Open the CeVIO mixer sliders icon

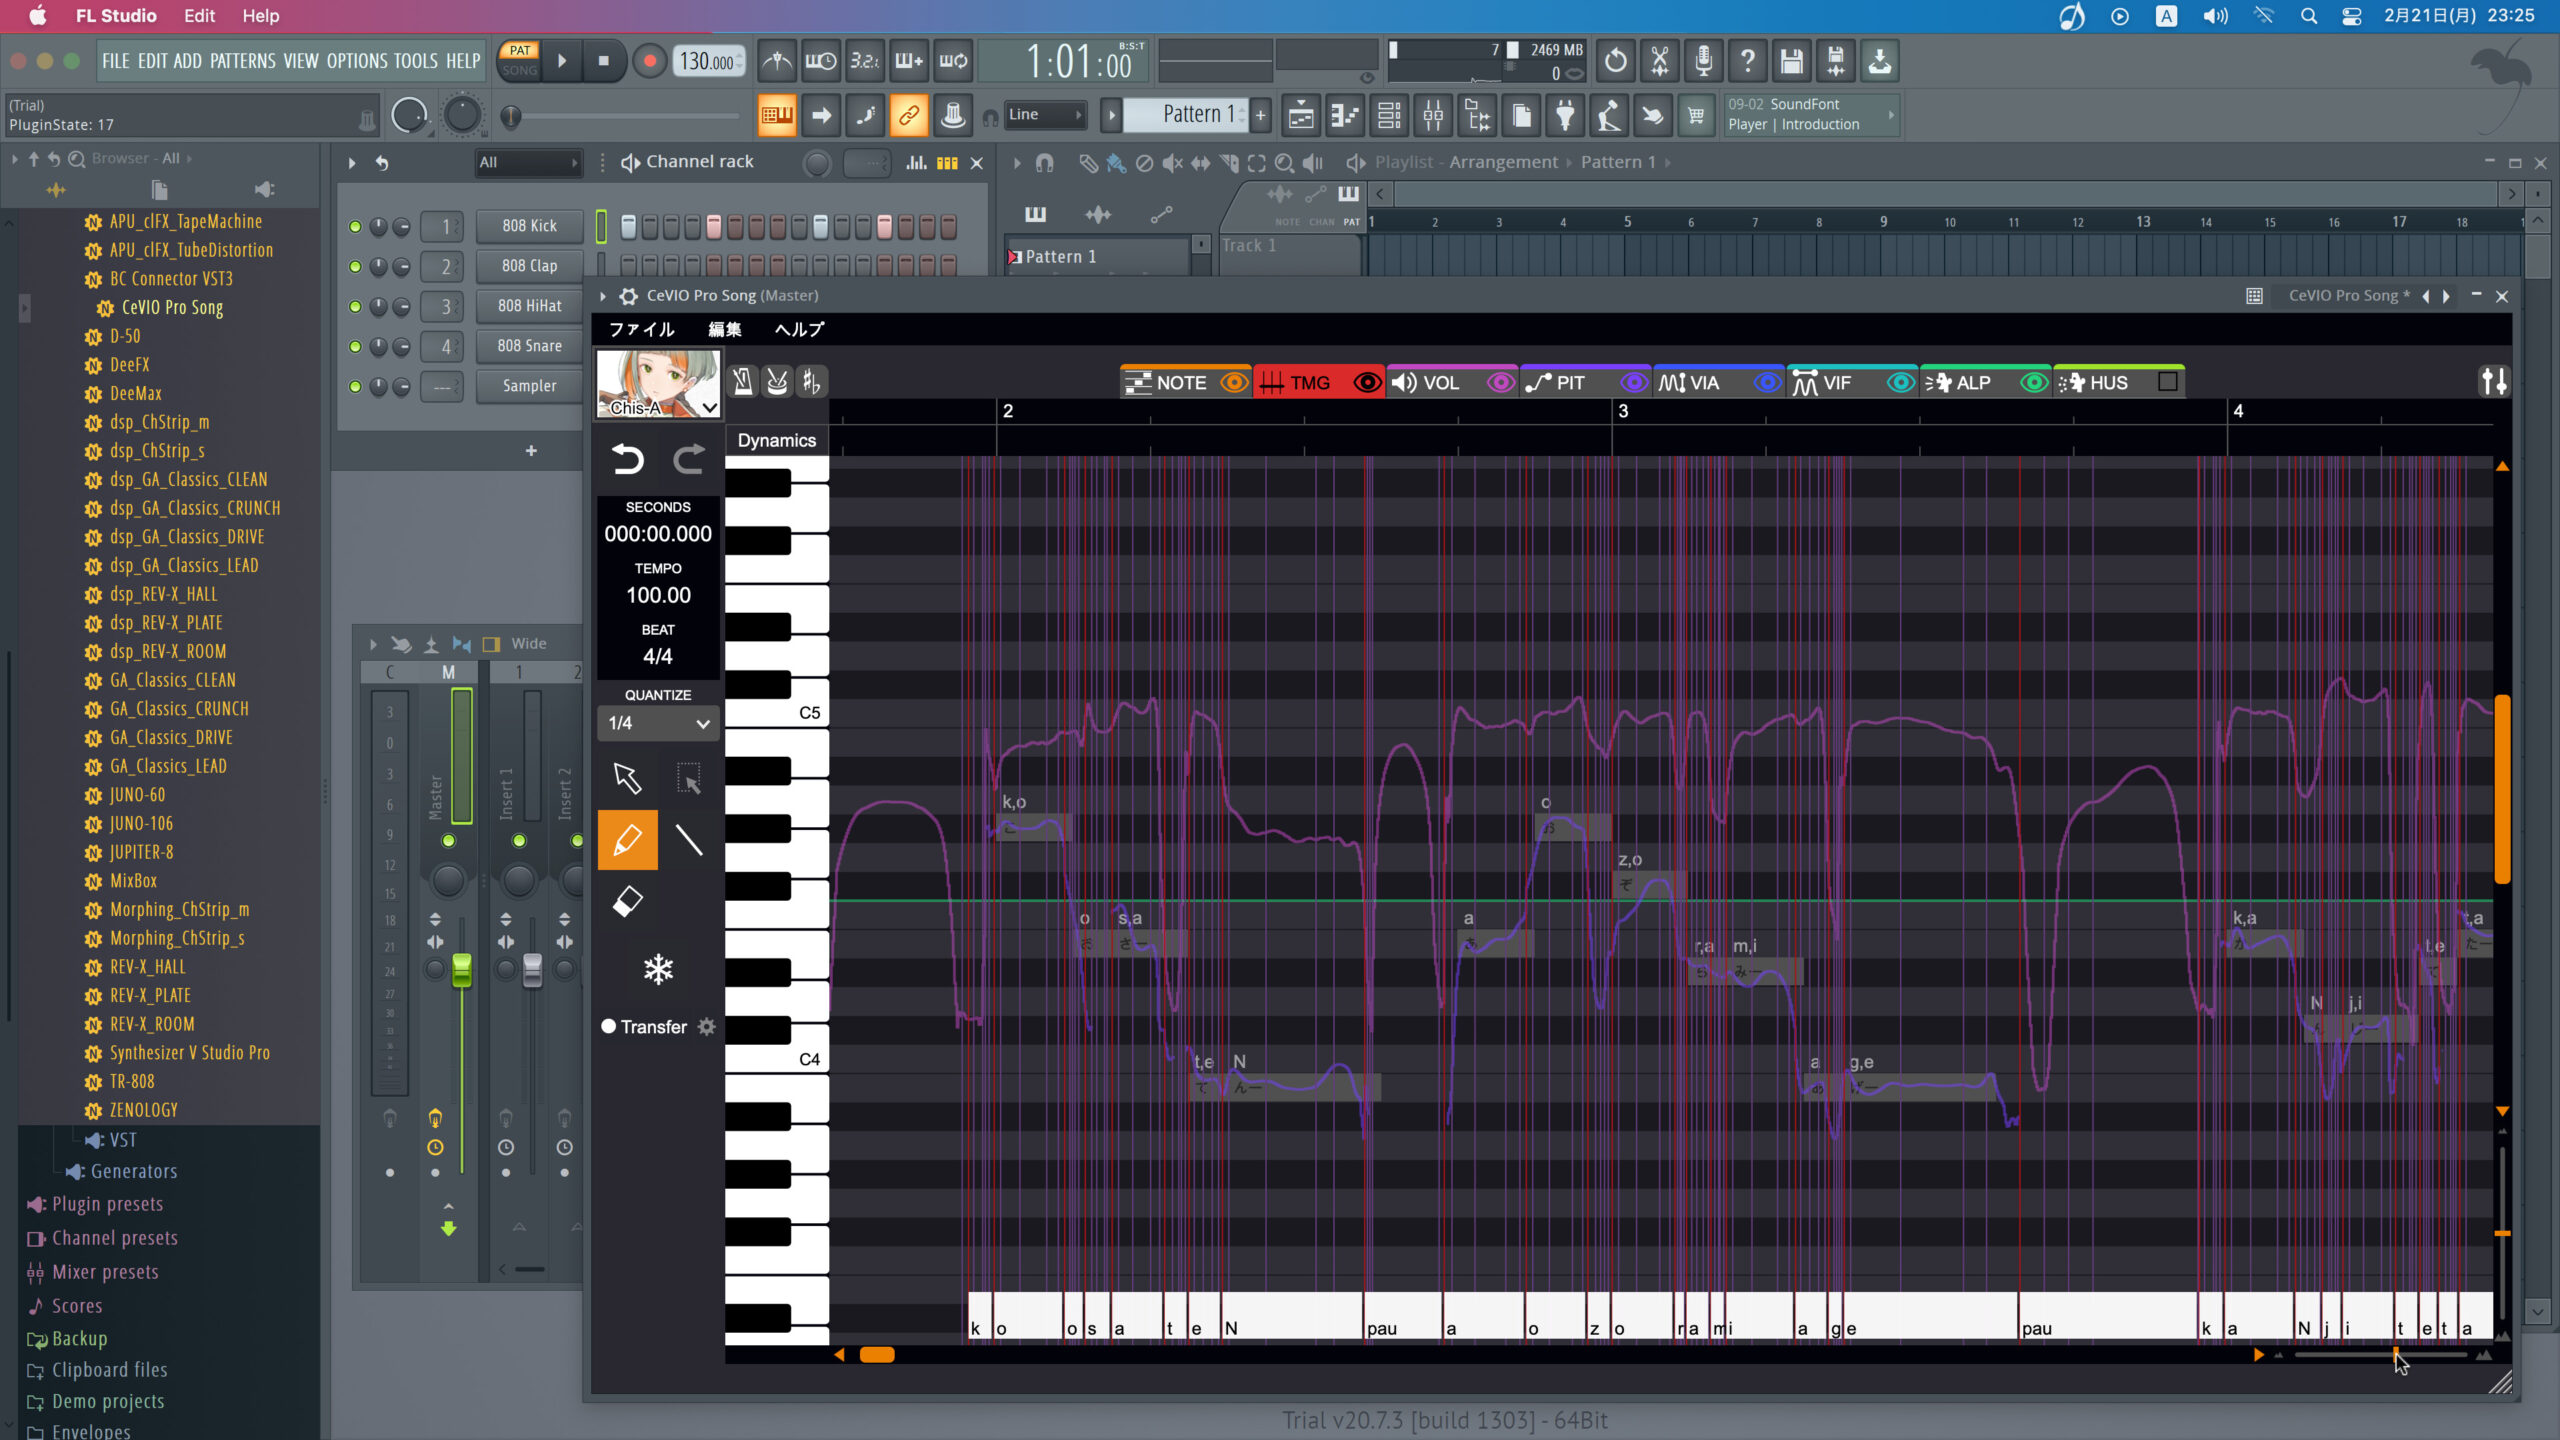point(2494,381)
